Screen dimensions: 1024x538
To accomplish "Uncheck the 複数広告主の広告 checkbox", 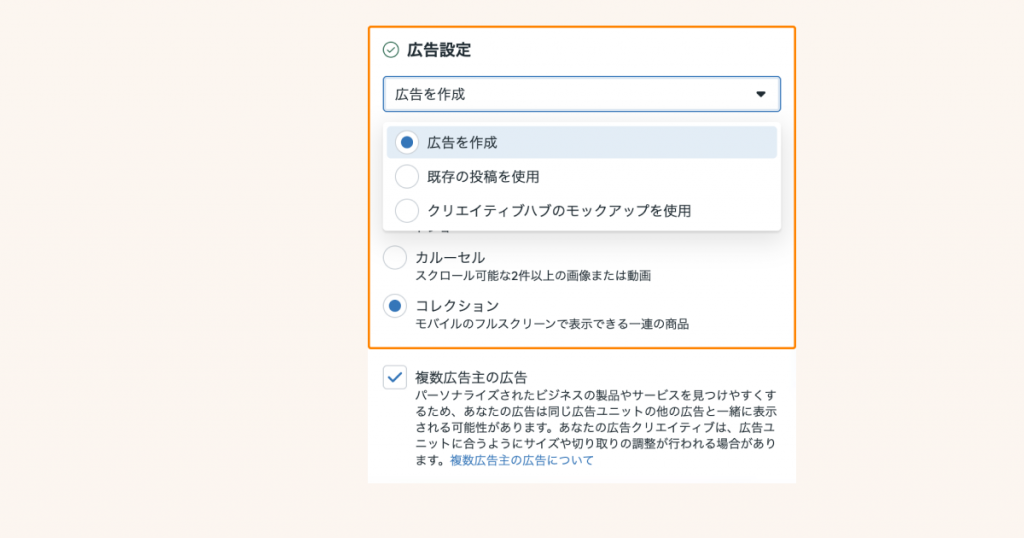I will click(x=394, y=377).
